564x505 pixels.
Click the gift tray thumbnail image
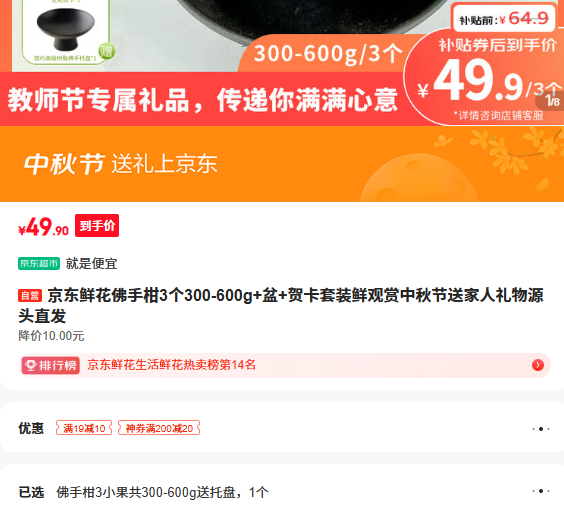65,32
